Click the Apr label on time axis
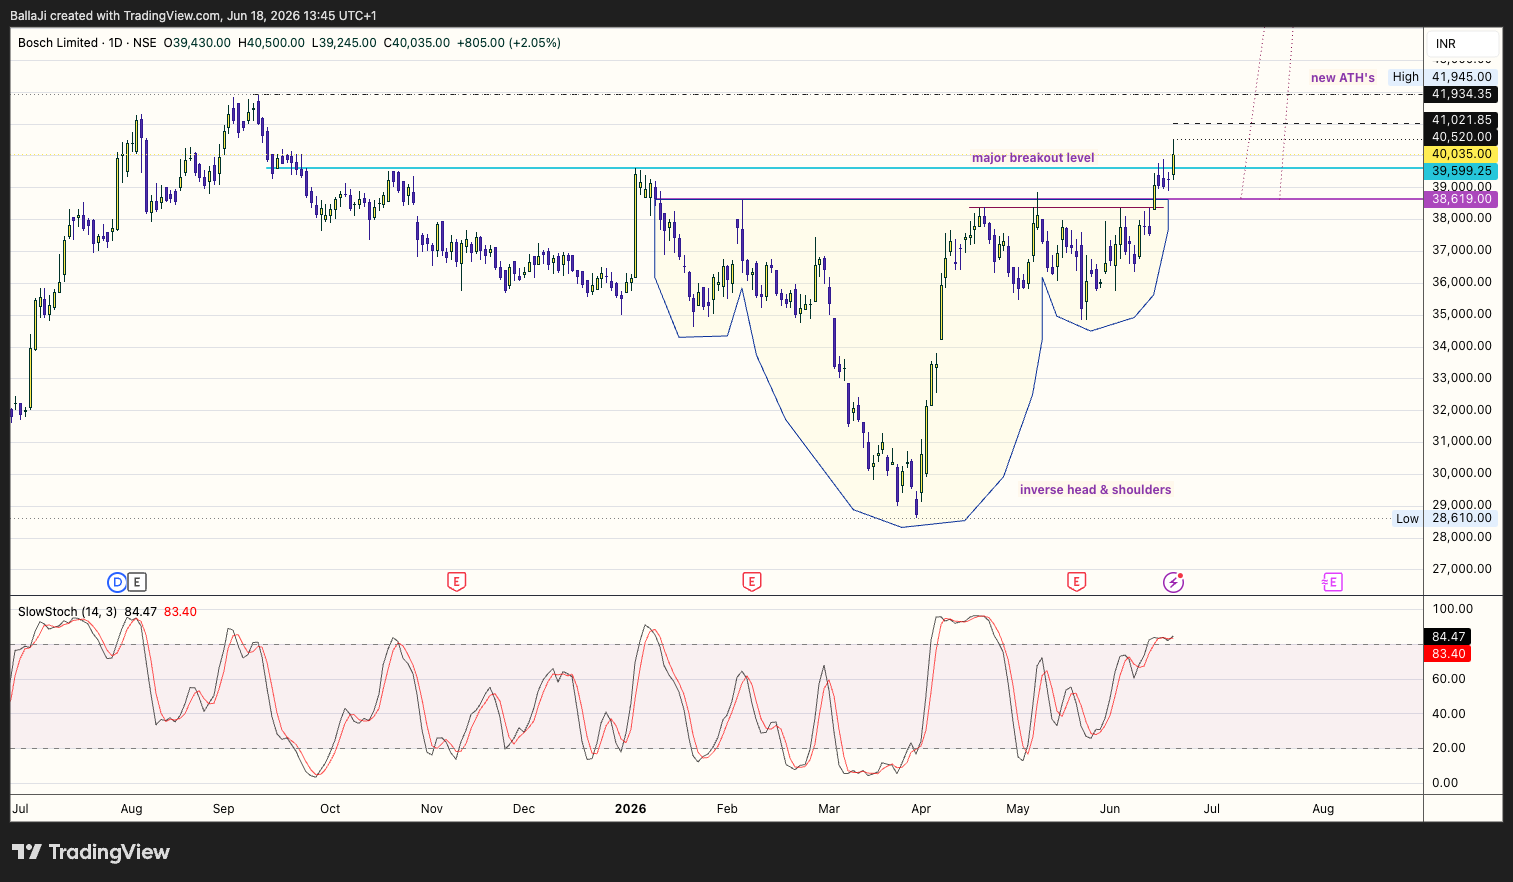 coord(921,809)
